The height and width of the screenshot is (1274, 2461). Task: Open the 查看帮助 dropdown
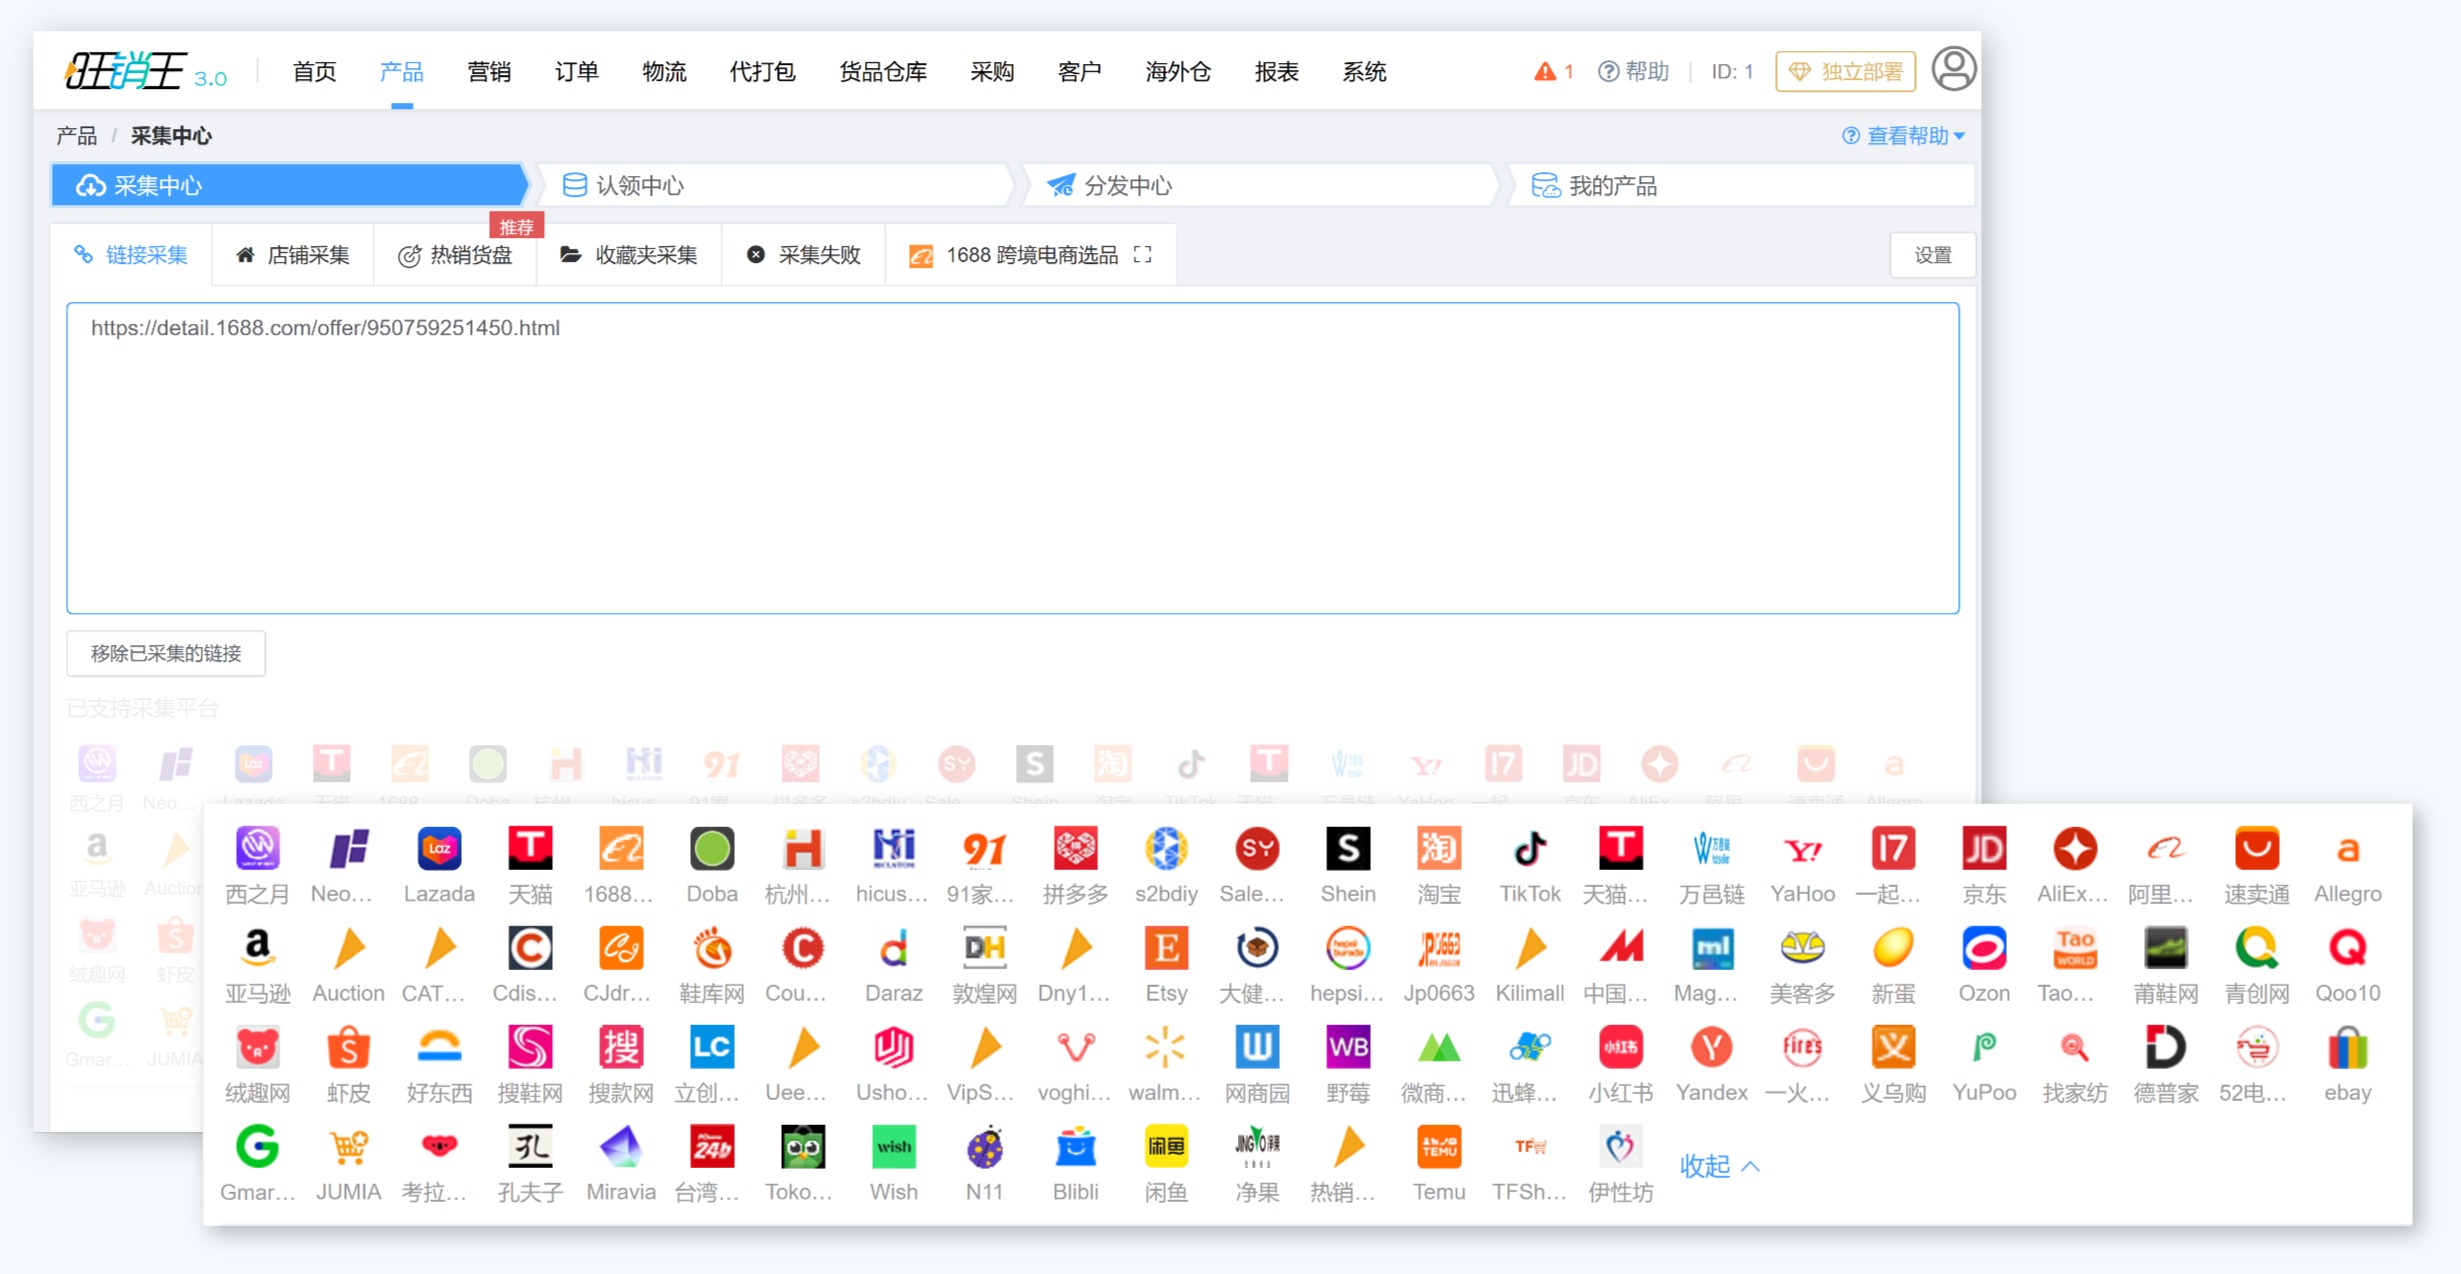click(x=1903, y=136)
